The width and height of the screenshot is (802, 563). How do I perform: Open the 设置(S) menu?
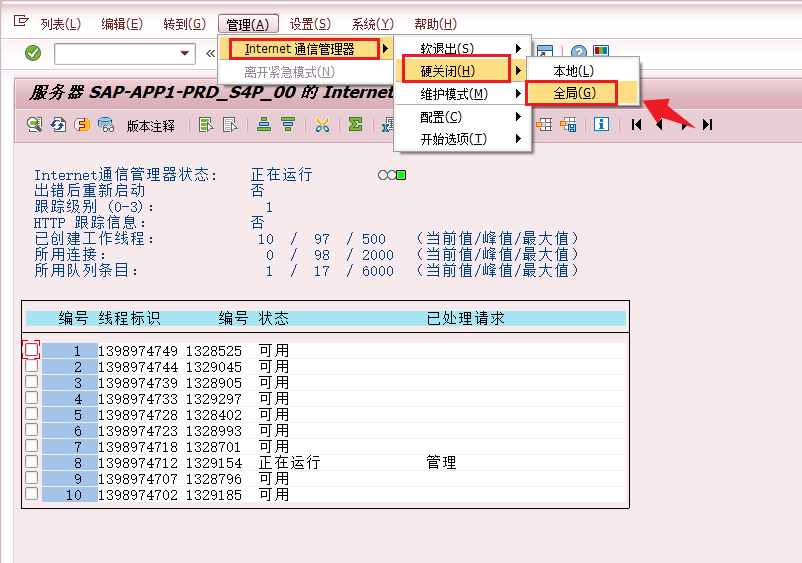(x=310, y=24)
